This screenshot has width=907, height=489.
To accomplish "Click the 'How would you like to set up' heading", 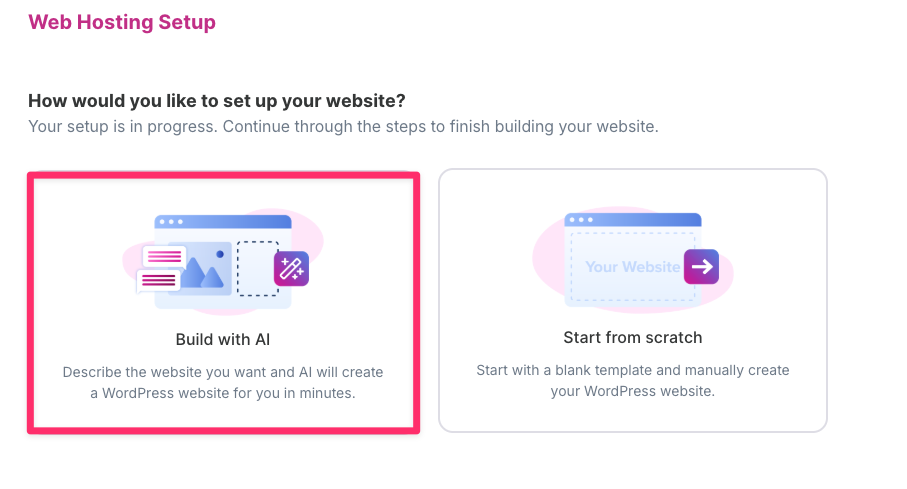I will click(217, 101).
